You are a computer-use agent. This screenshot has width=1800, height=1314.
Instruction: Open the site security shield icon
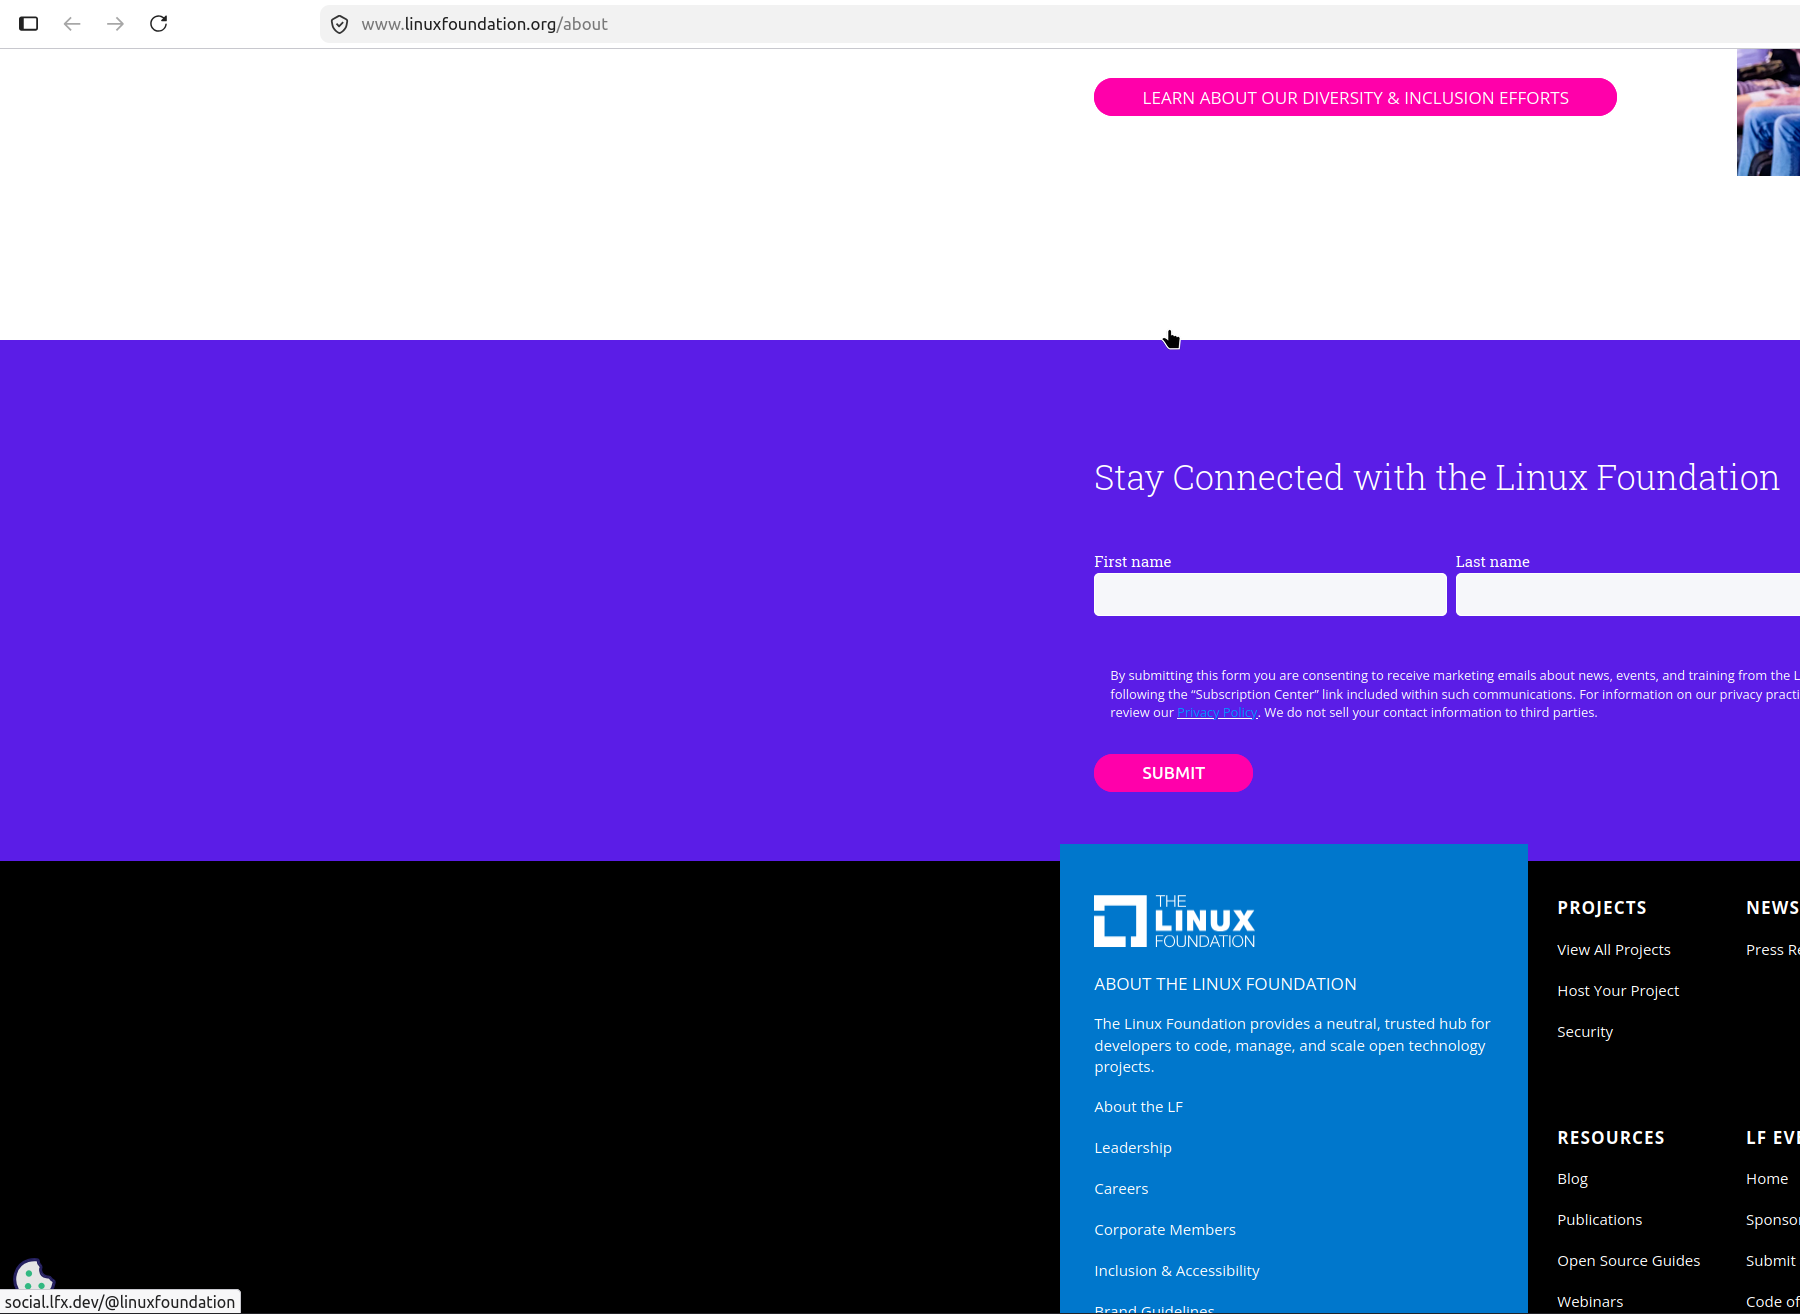340,24
